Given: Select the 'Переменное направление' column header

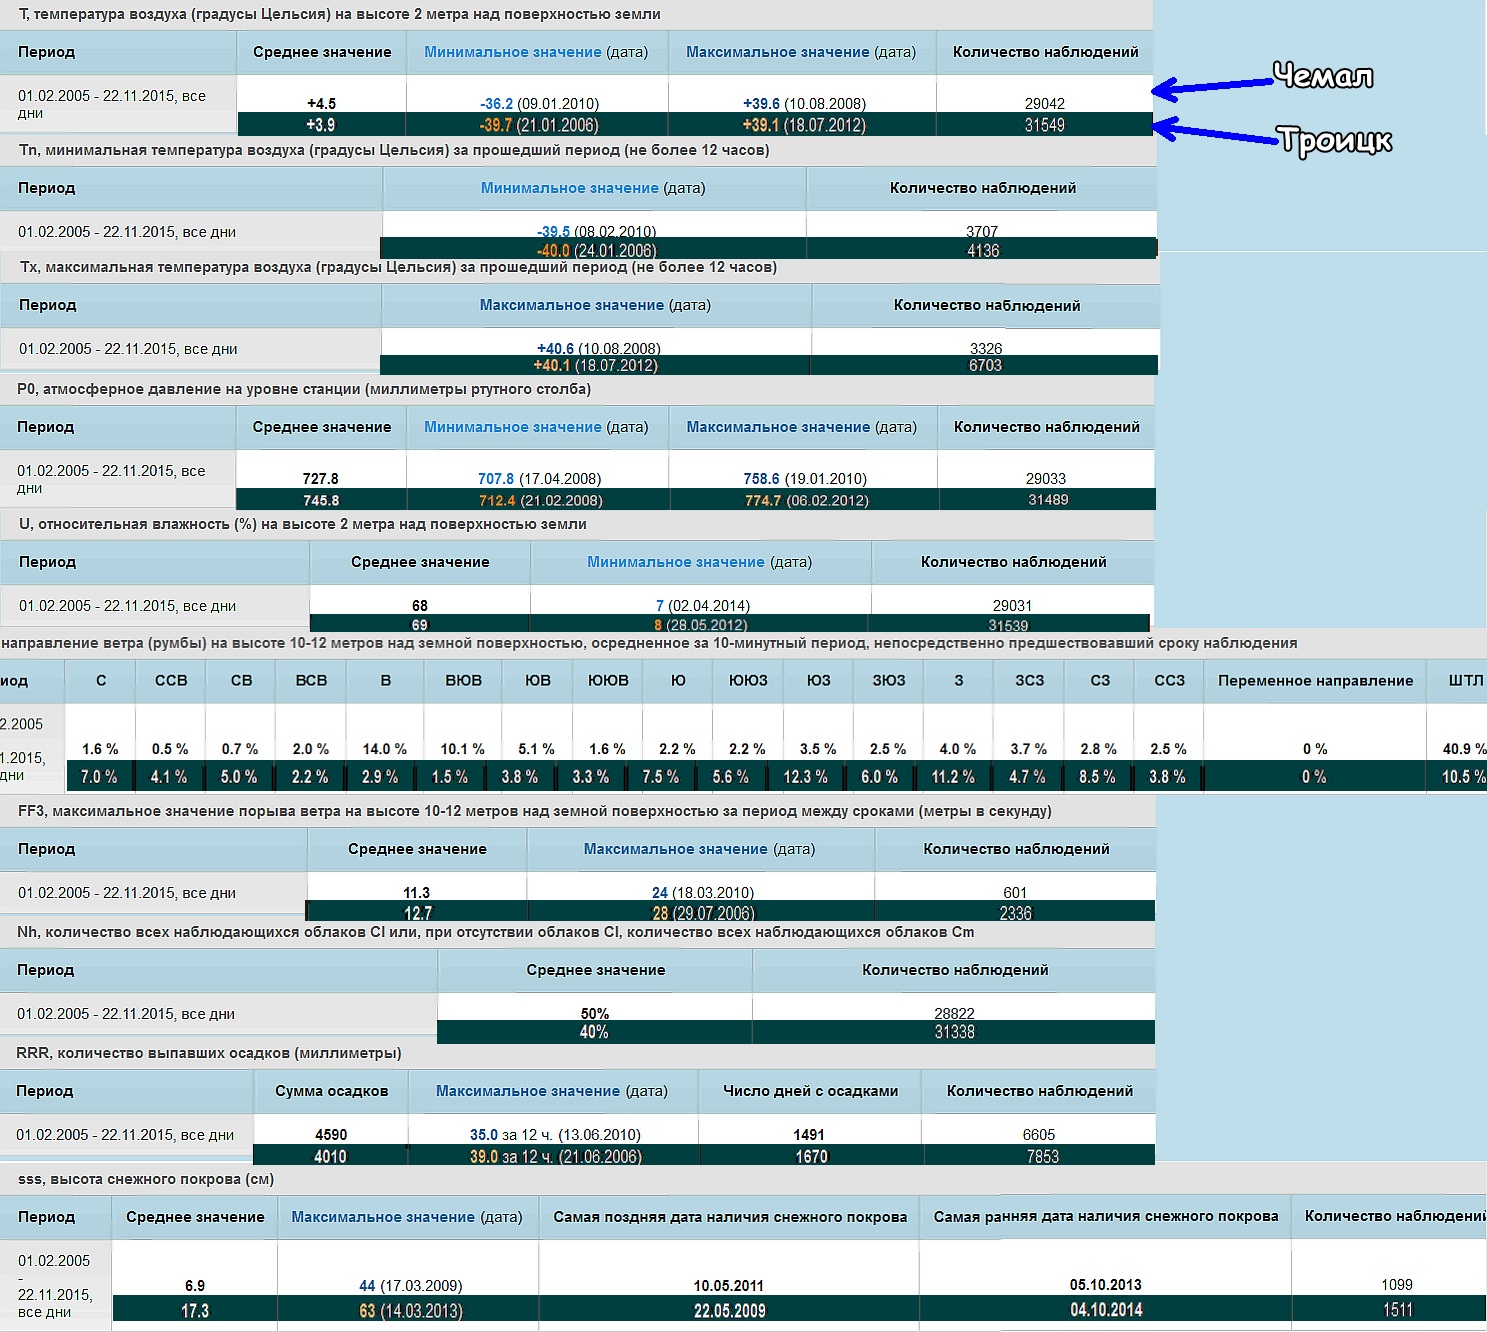Looking at the screenshot, I should pyautogui.click(x=1315, y=681).
